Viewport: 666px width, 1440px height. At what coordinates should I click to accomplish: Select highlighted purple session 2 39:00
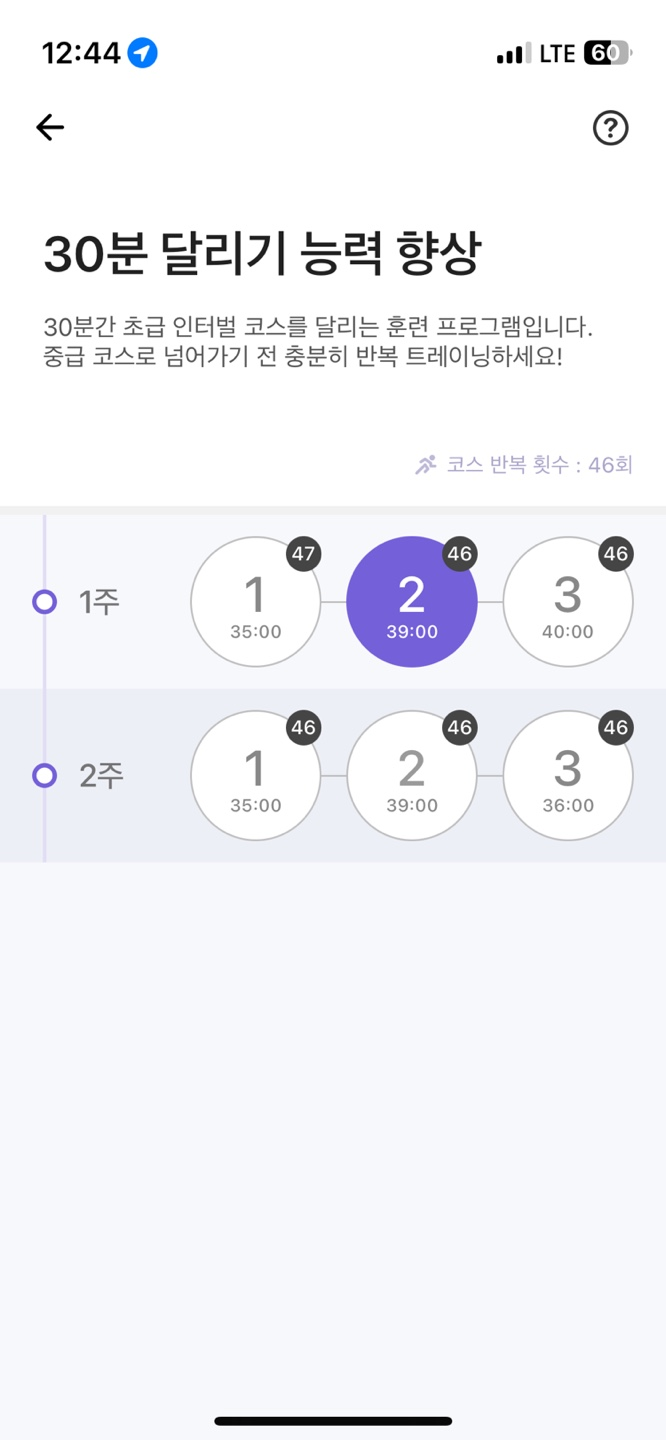click(x=412, y=602)
